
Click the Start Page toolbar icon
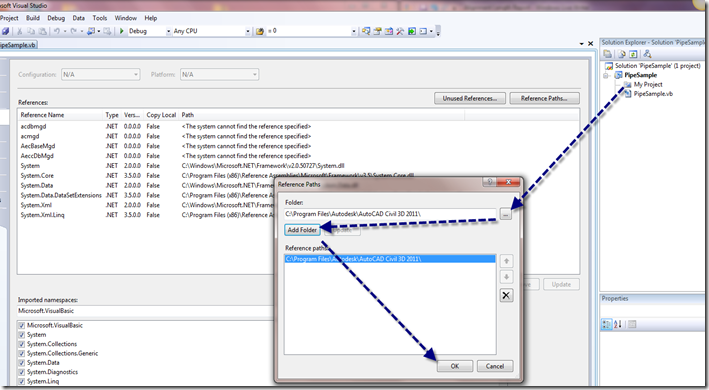[412, 31]
